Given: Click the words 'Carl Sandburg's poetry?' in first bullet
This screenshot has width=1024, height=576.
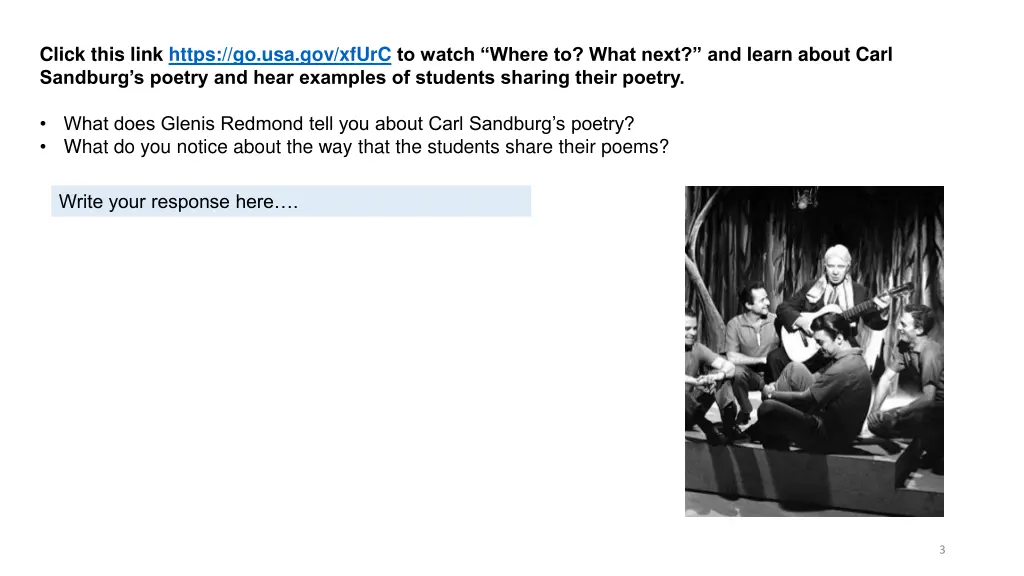Looking at the screenshot, I should click(531, 123).
